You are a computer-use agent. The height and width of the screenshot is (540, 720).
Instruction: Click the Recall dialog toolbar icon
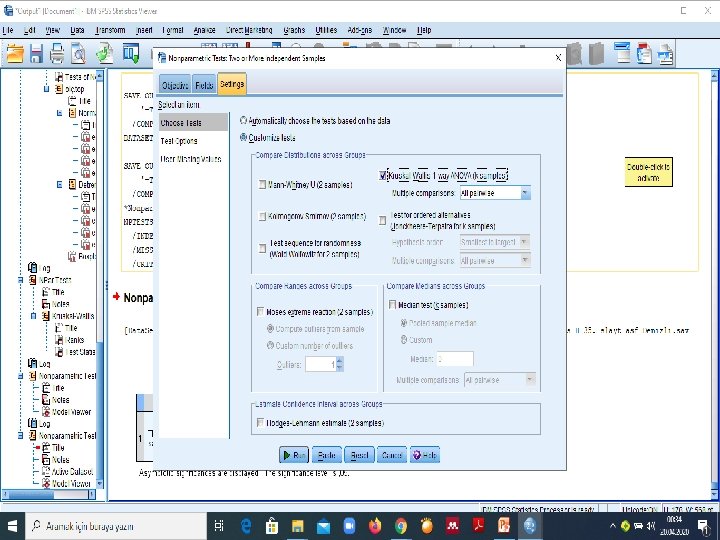[x=131, y=53]
